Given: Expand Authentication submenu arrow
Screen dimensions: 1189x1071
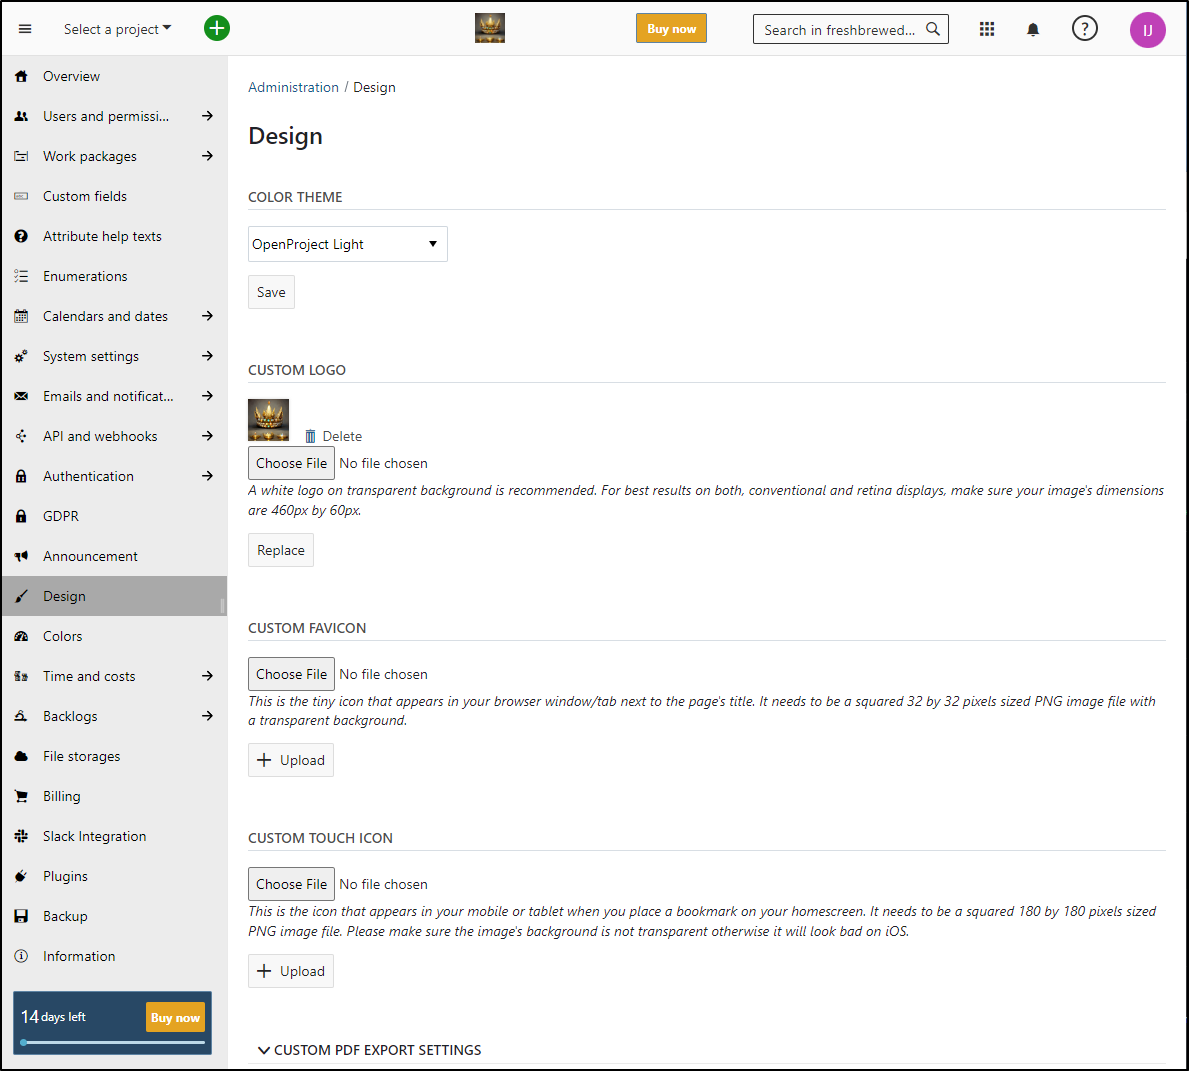Looking at the screenshot, I should point(207,476).
